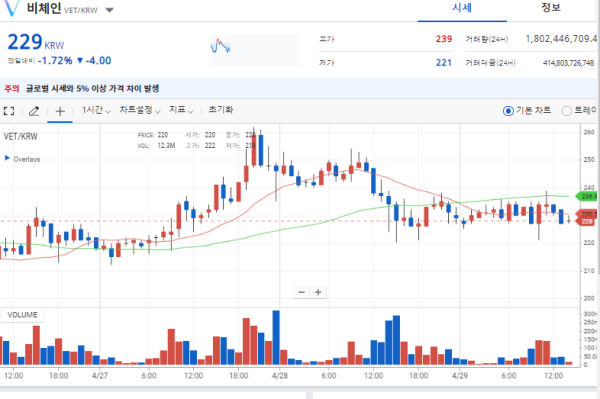The width and height of the screenshot is (600, 399).
Task: Click the 24H volume value 1,802,446,709
Action: click(x=561, y=39)
